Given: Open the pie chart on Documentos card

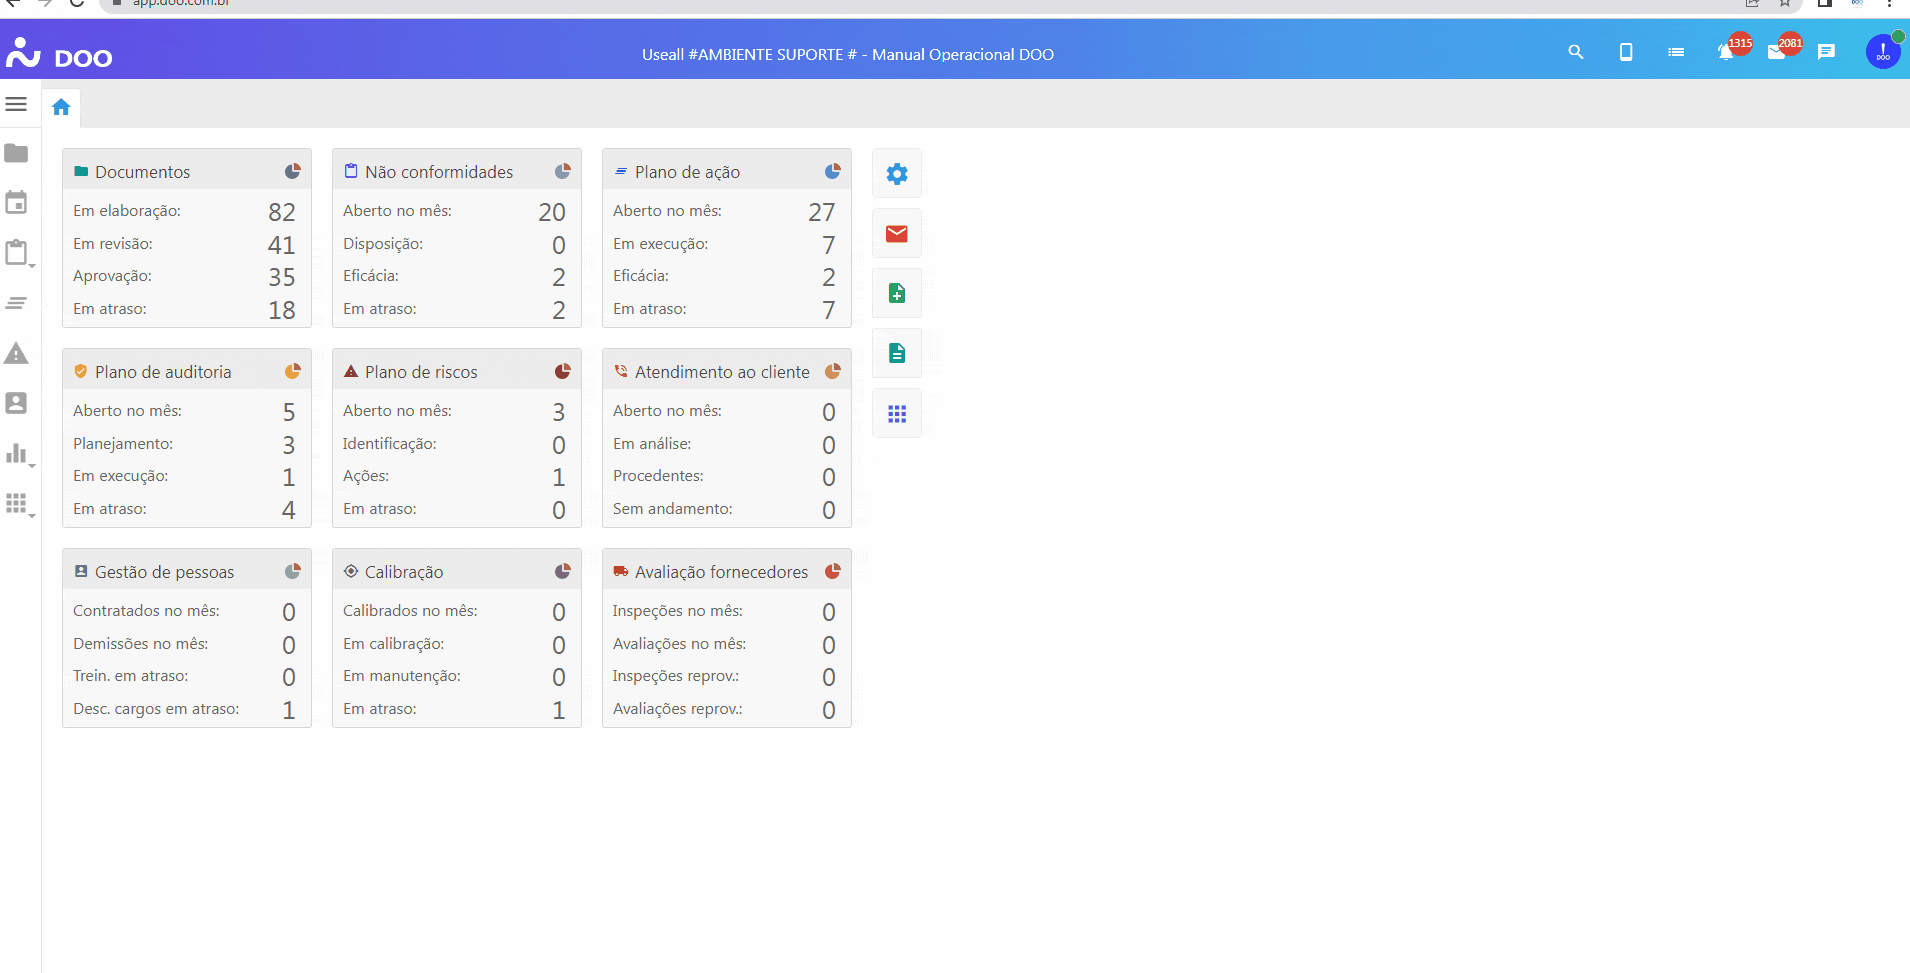Looking at the screenshot, I should pos(292,172).
